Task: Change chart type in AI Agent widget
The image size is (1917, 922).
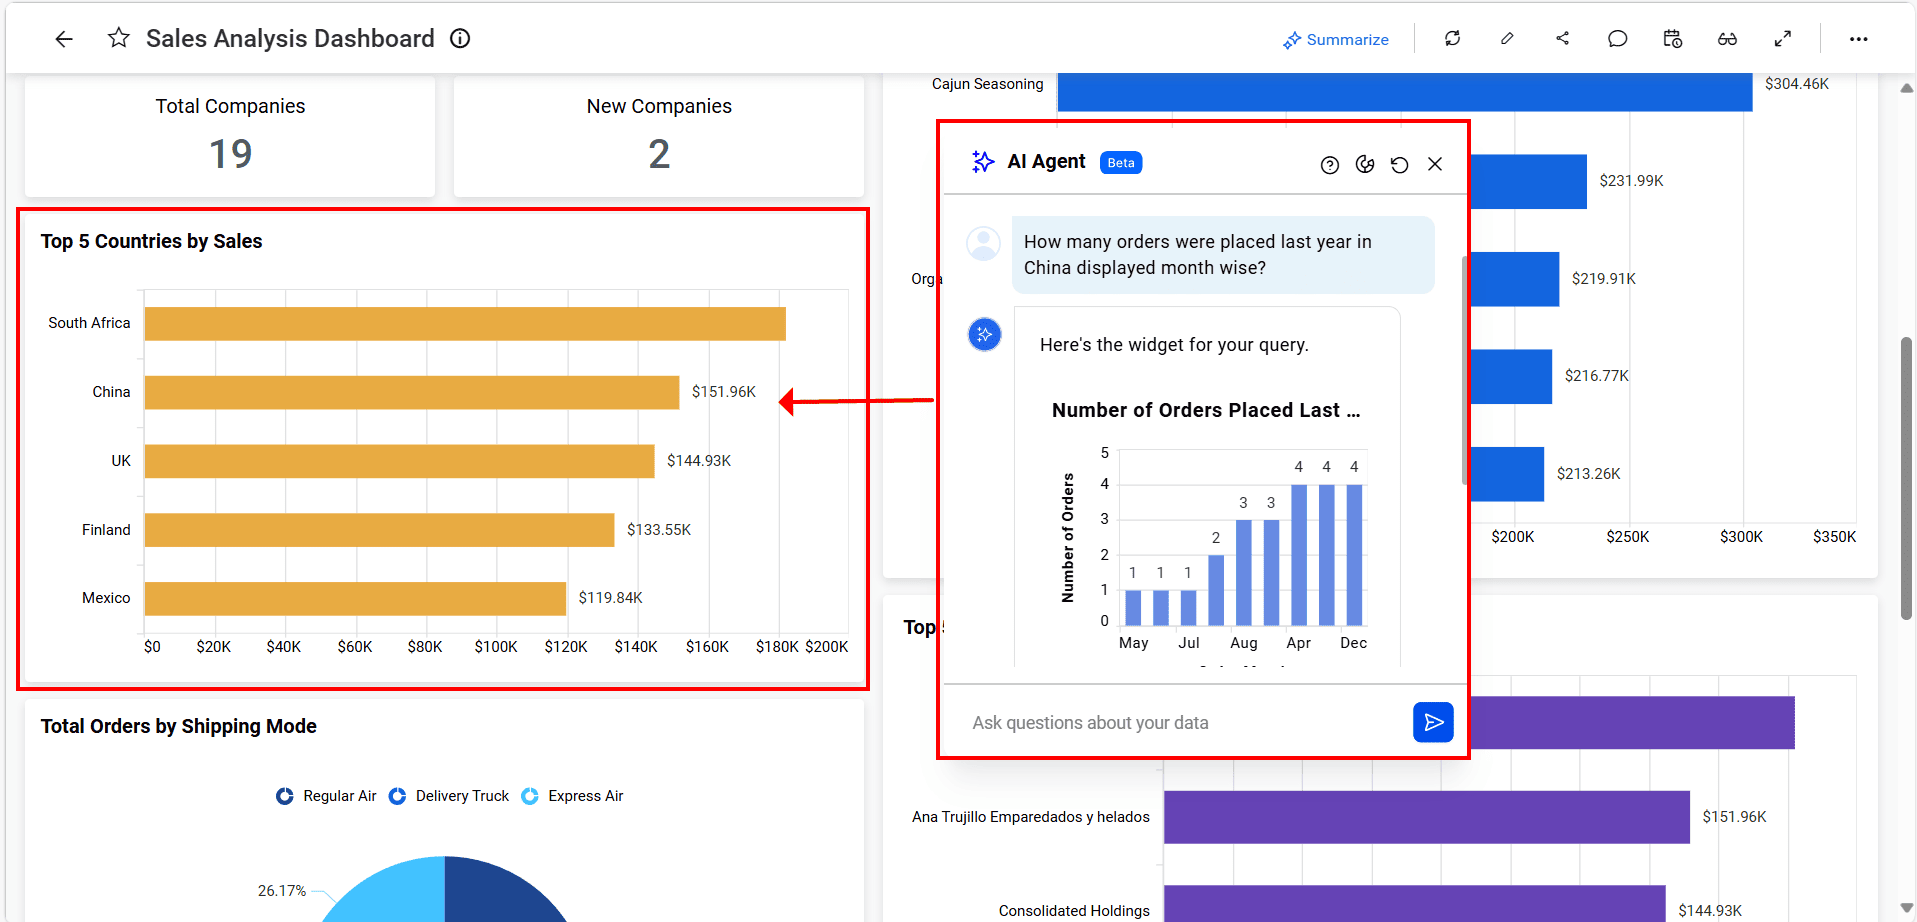Action: (x=1365, y=164)
